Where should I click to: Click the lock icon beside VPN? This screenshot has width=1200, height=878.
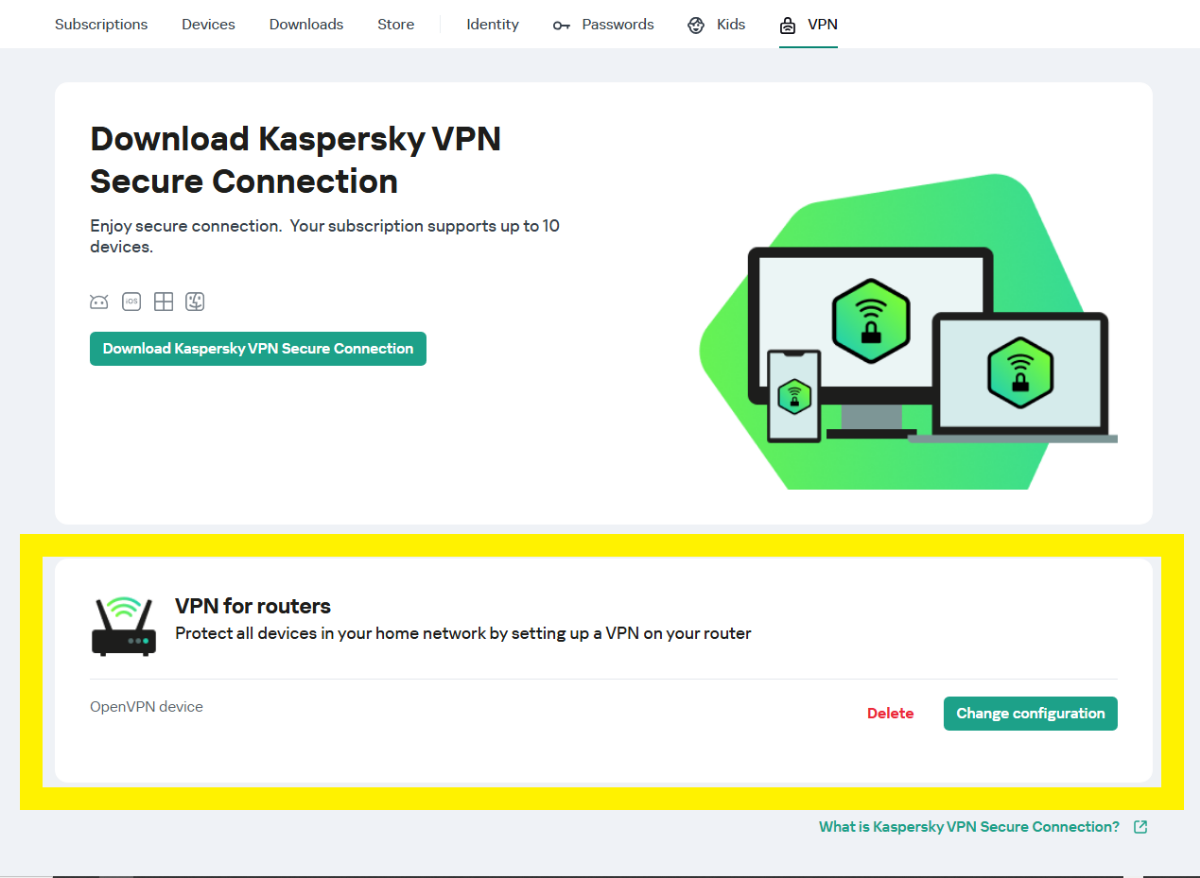(788, 25)
